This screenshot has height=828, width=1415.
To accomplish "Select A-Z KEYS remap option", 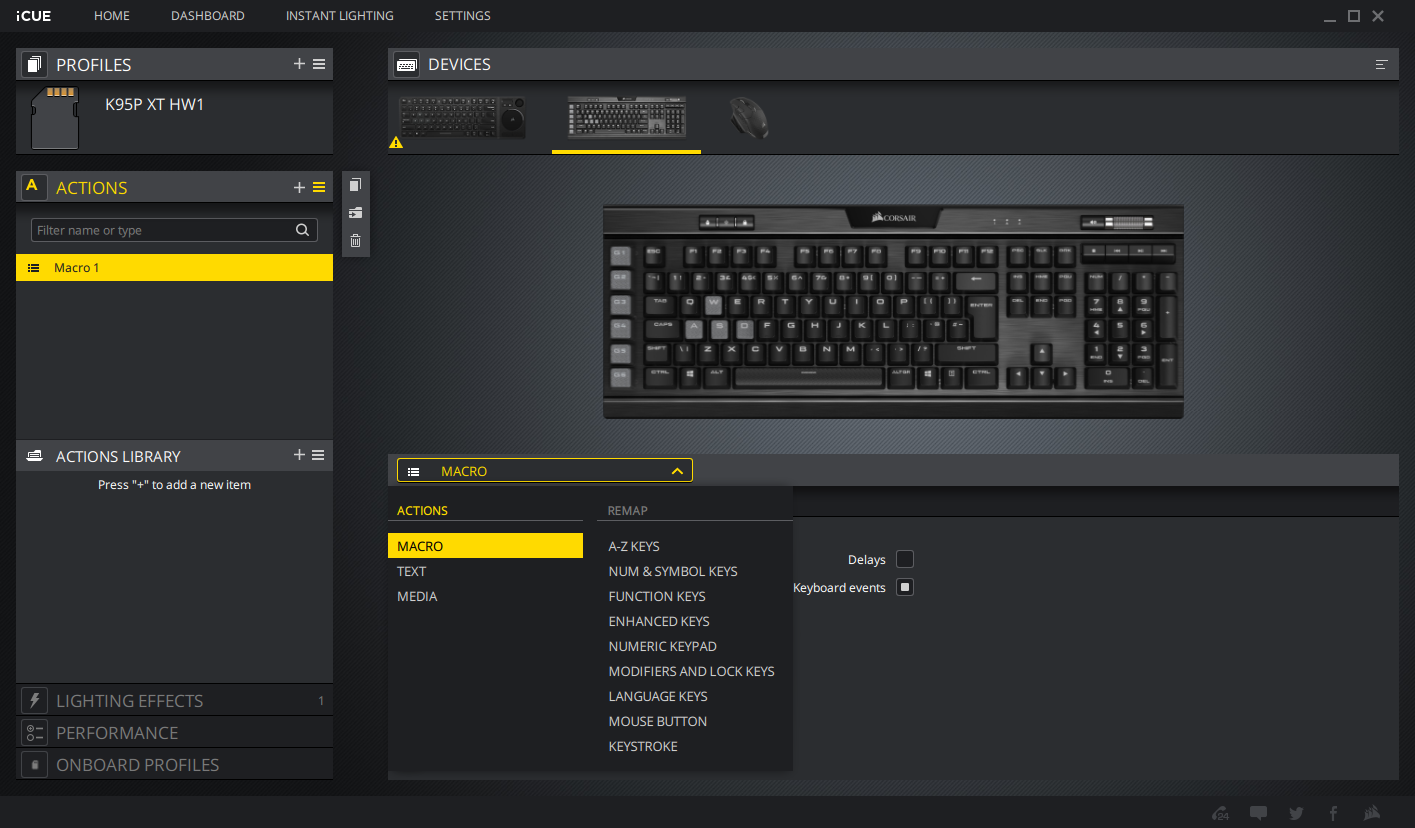I will [634, 546].
